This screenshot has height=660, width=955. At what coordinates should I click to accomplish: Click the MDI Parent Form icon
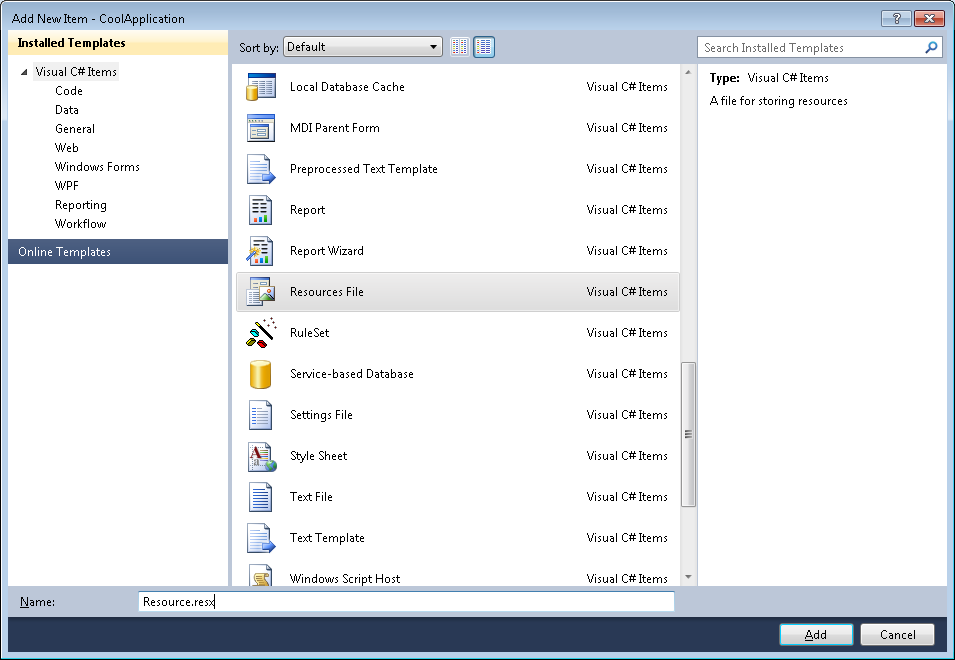261,128
